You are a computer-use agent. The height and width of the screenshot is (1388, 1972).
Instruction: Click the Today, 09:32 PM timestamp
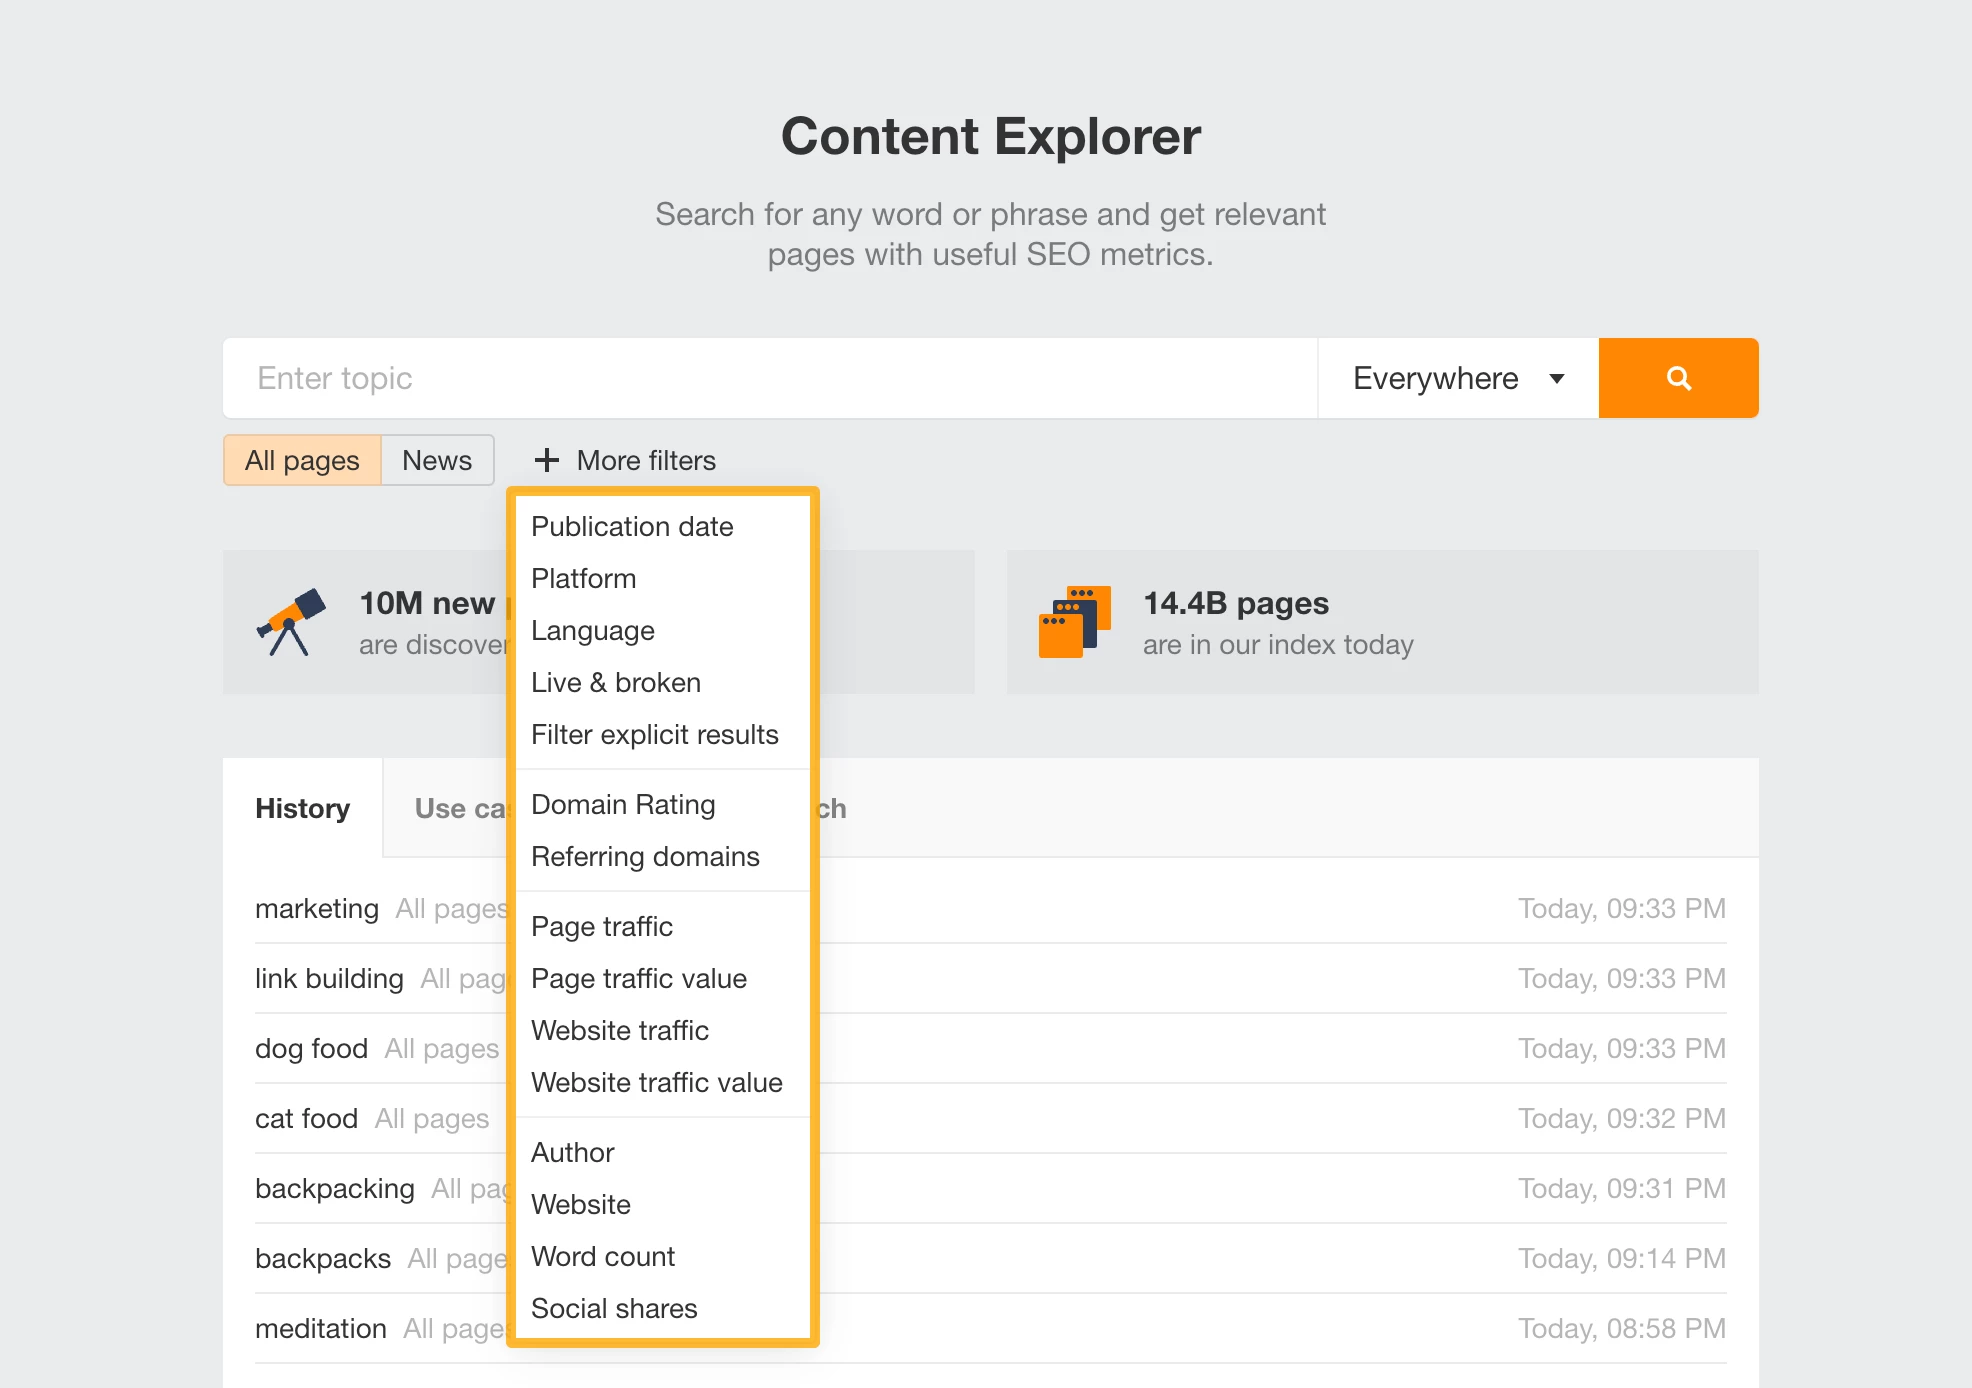click(x=1622, y=1119)
